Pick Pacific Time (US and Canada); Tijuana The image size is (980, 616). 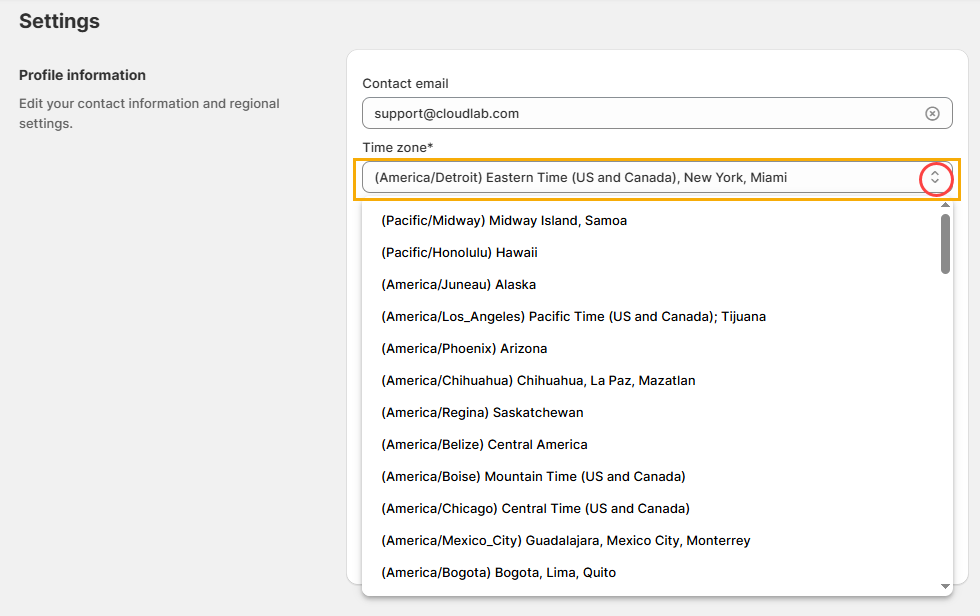point(573,317)
